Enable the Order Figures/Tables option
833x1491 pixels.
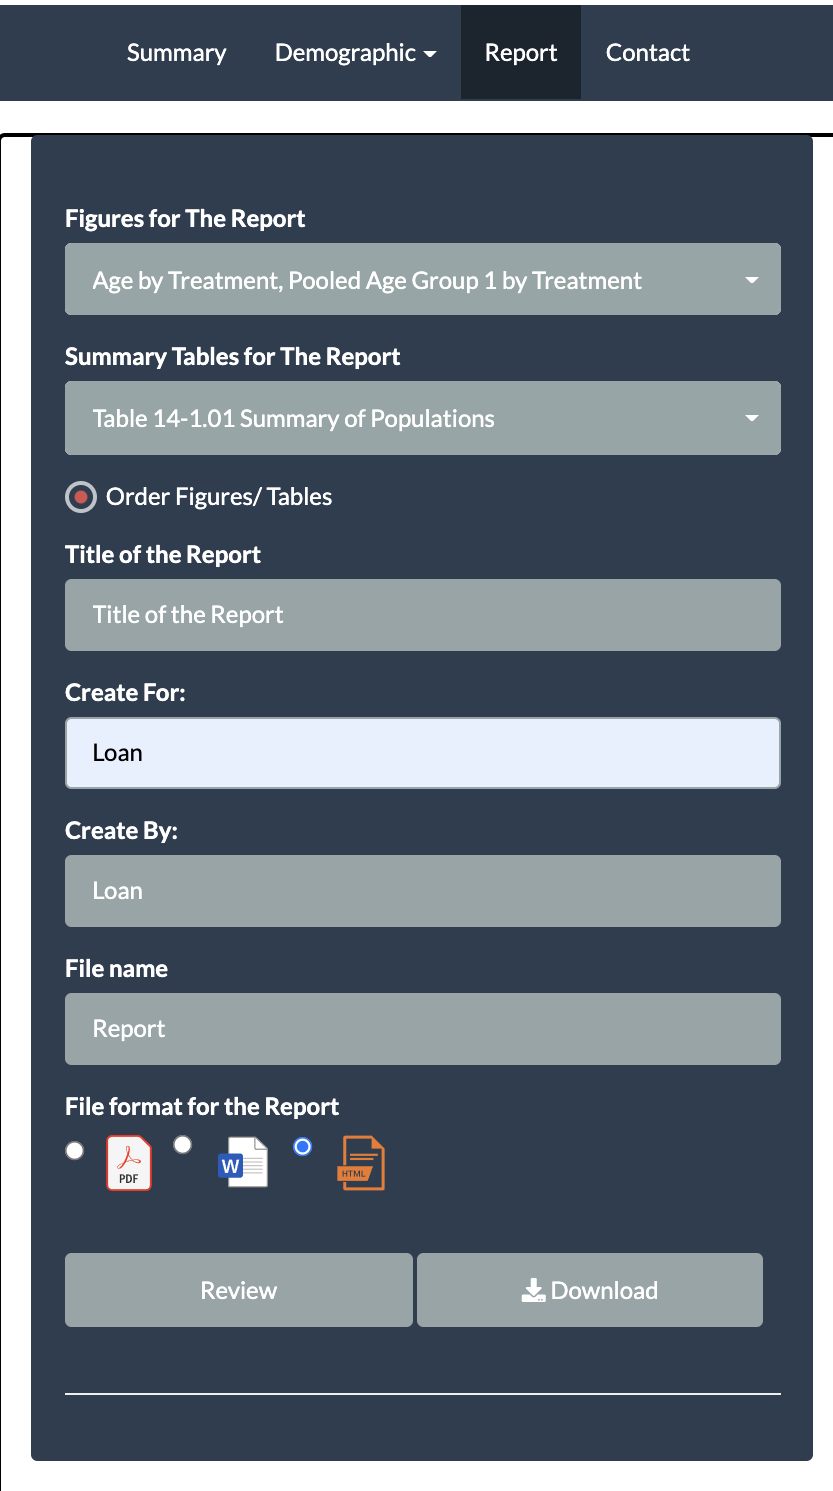point(80,496)
